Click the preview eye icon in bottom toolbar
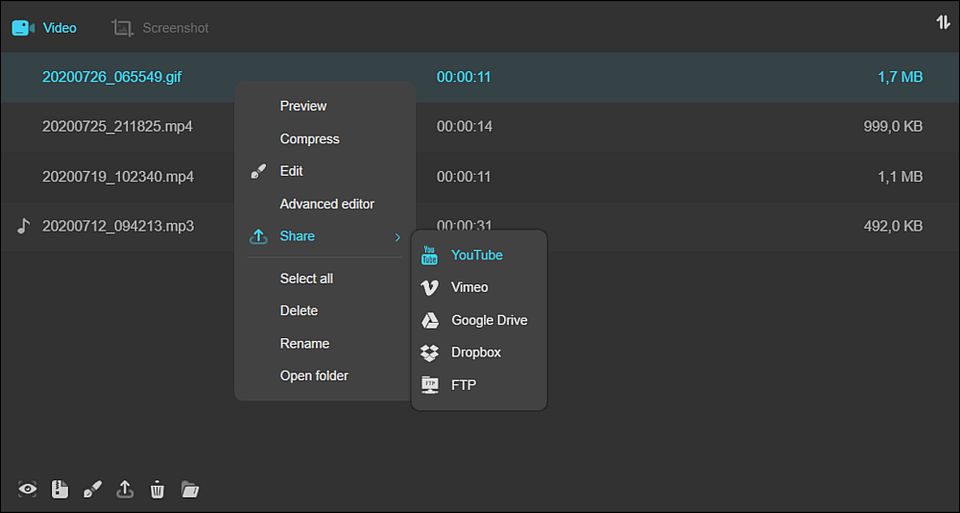The width and height of the screenshot is (960, 513). 28,489
